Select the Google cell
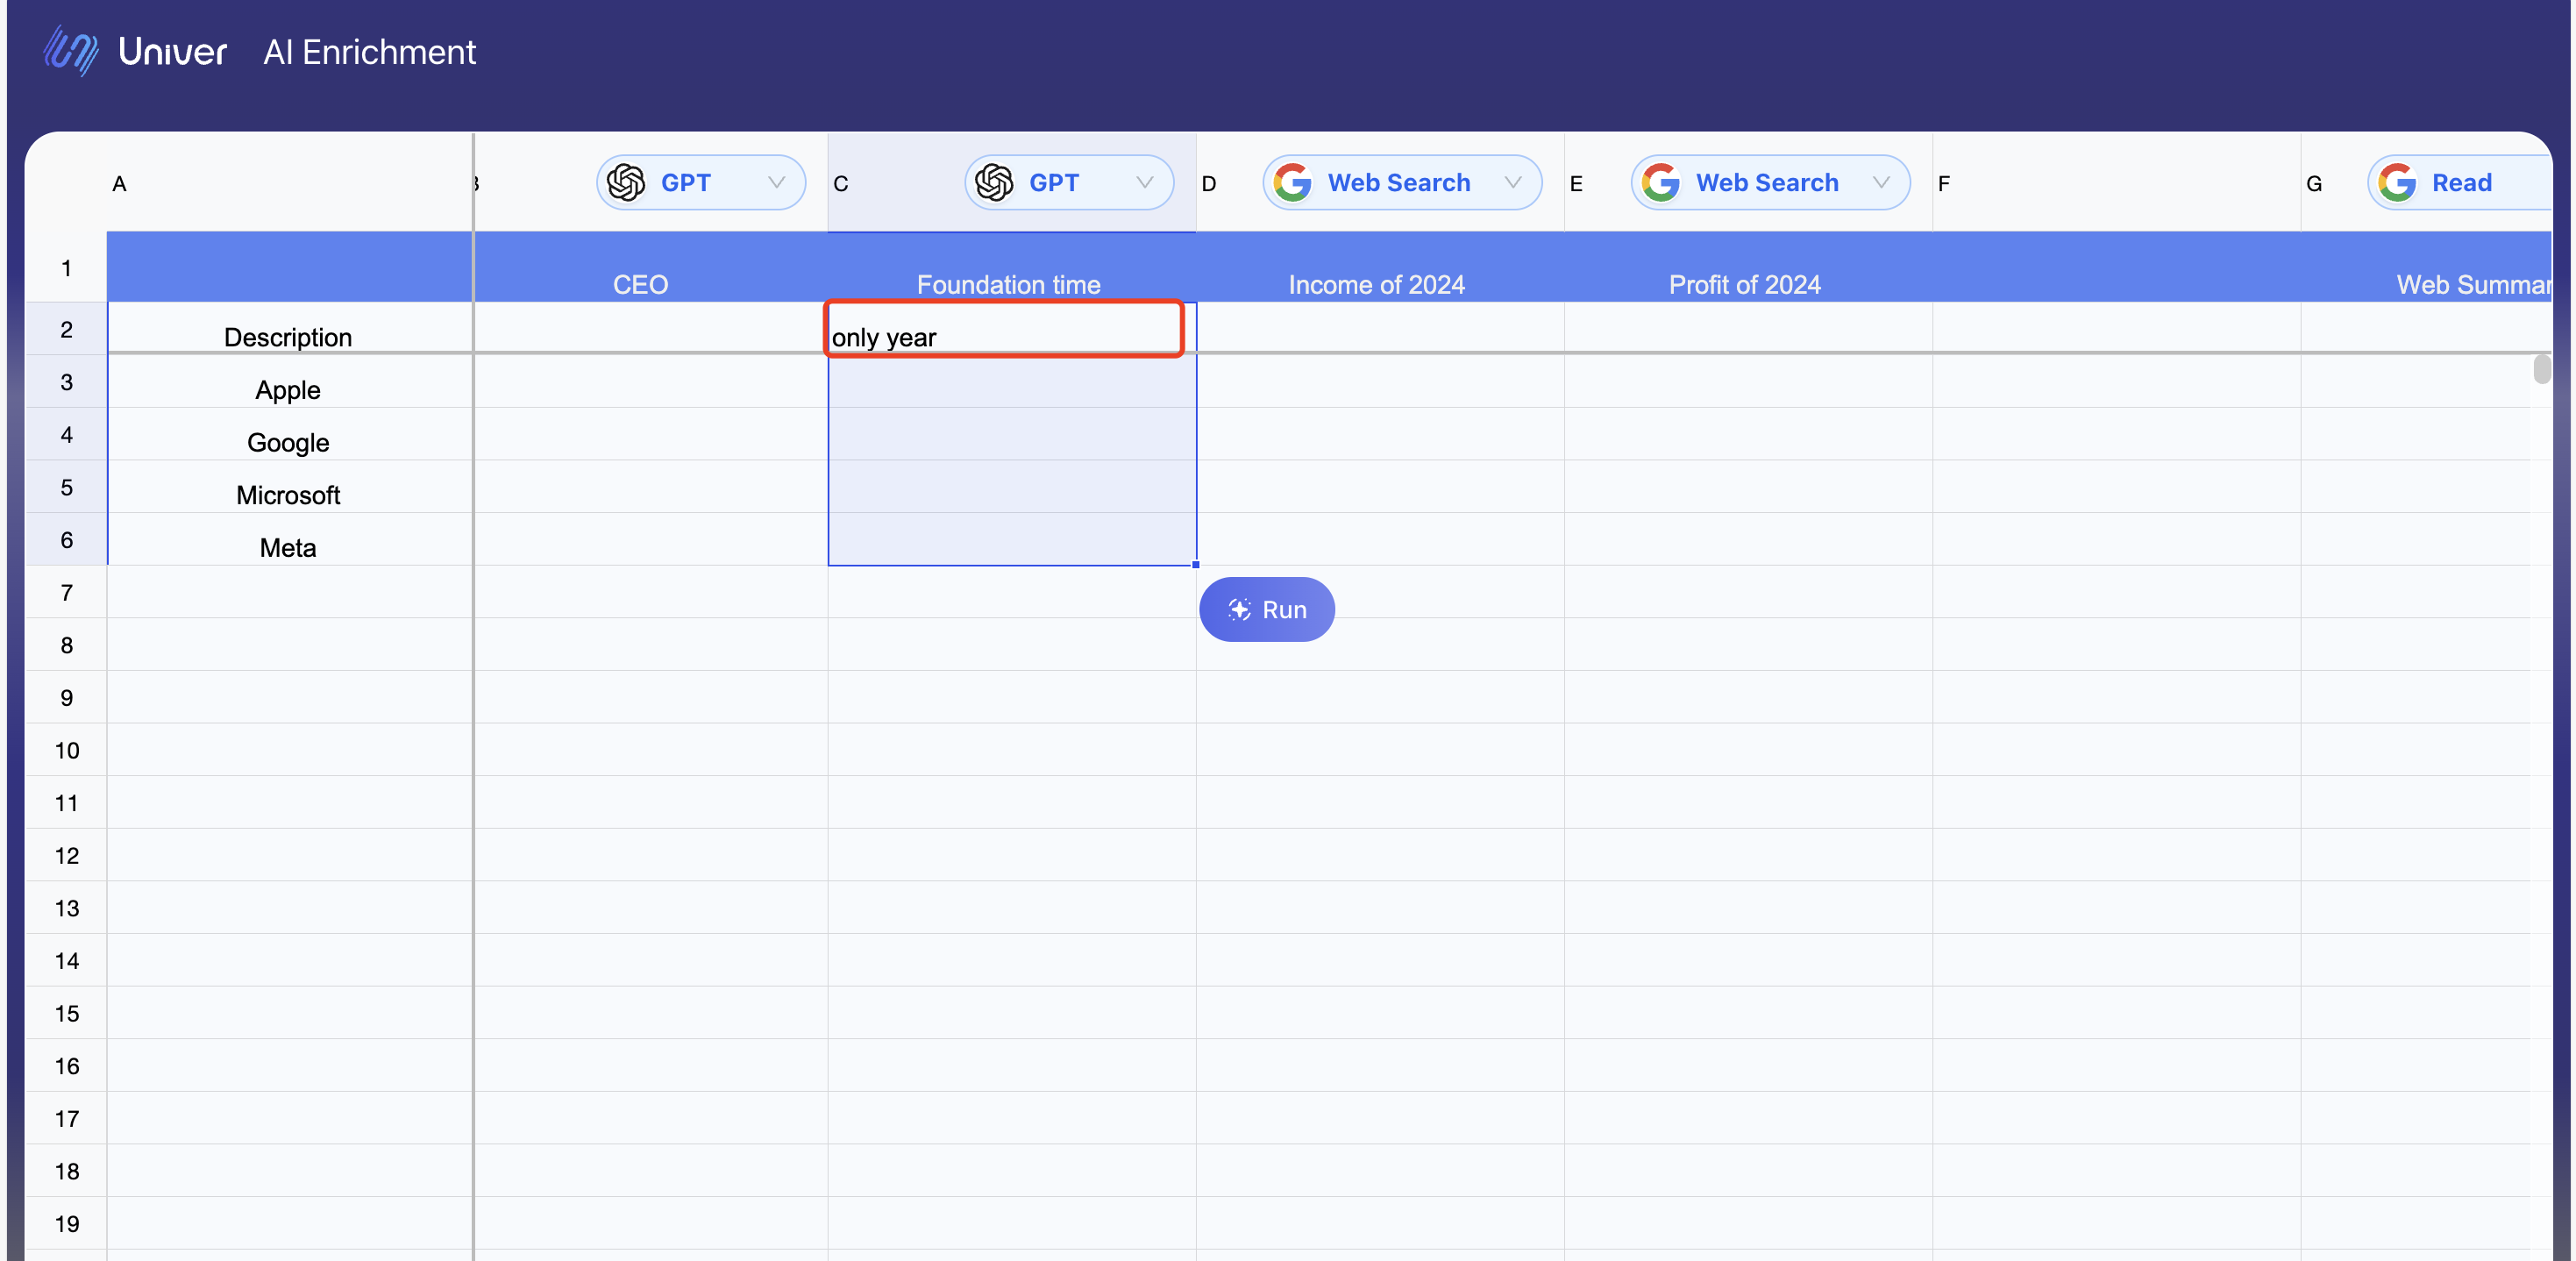 [x=290, y=434]
